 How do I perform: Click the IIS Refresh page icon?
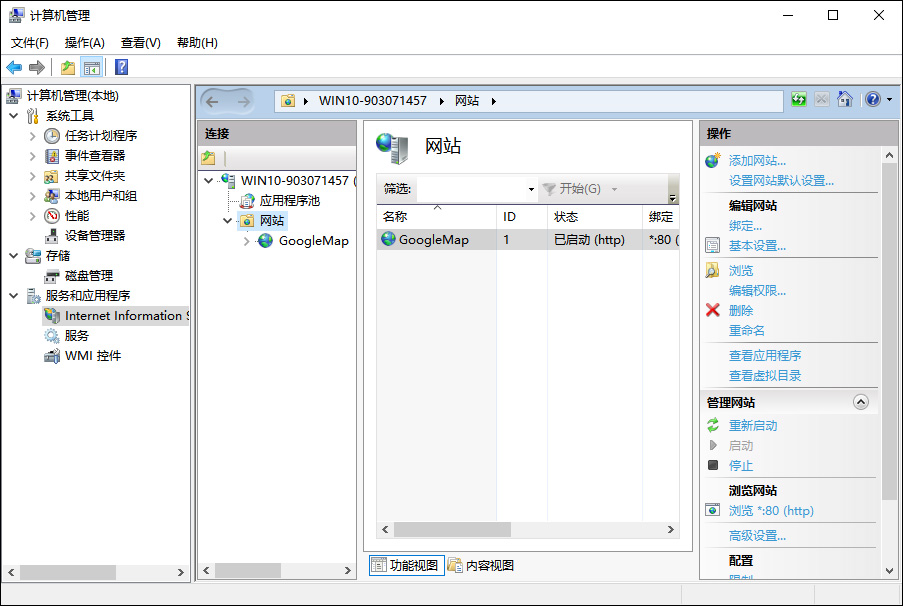pyautogui.click(x=799, y=99)
